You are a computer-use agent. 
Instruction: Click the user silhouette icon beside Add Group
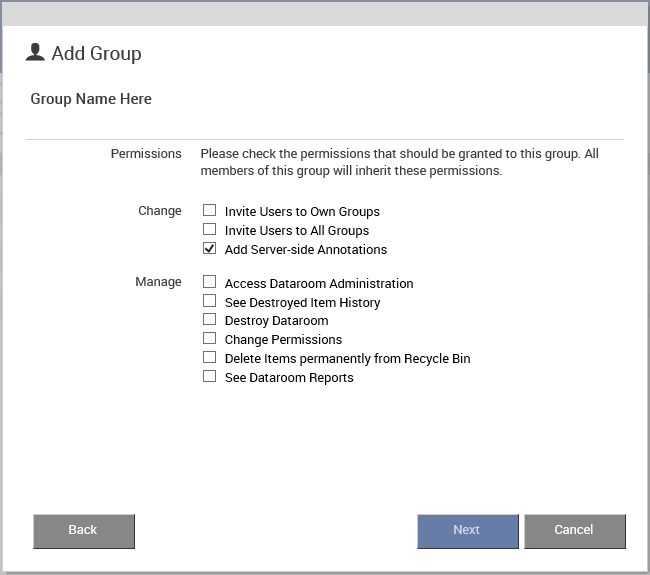pos(35,52)
